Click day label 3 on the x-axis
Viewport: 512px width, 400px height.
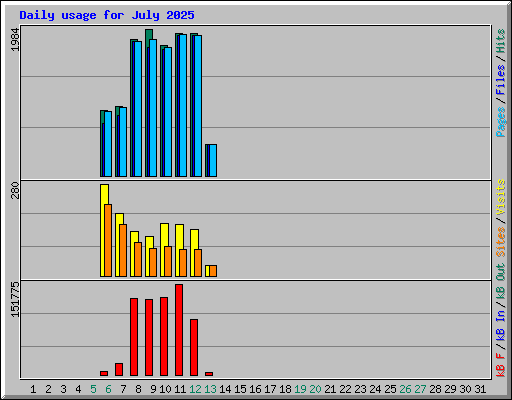coord(63,389)
